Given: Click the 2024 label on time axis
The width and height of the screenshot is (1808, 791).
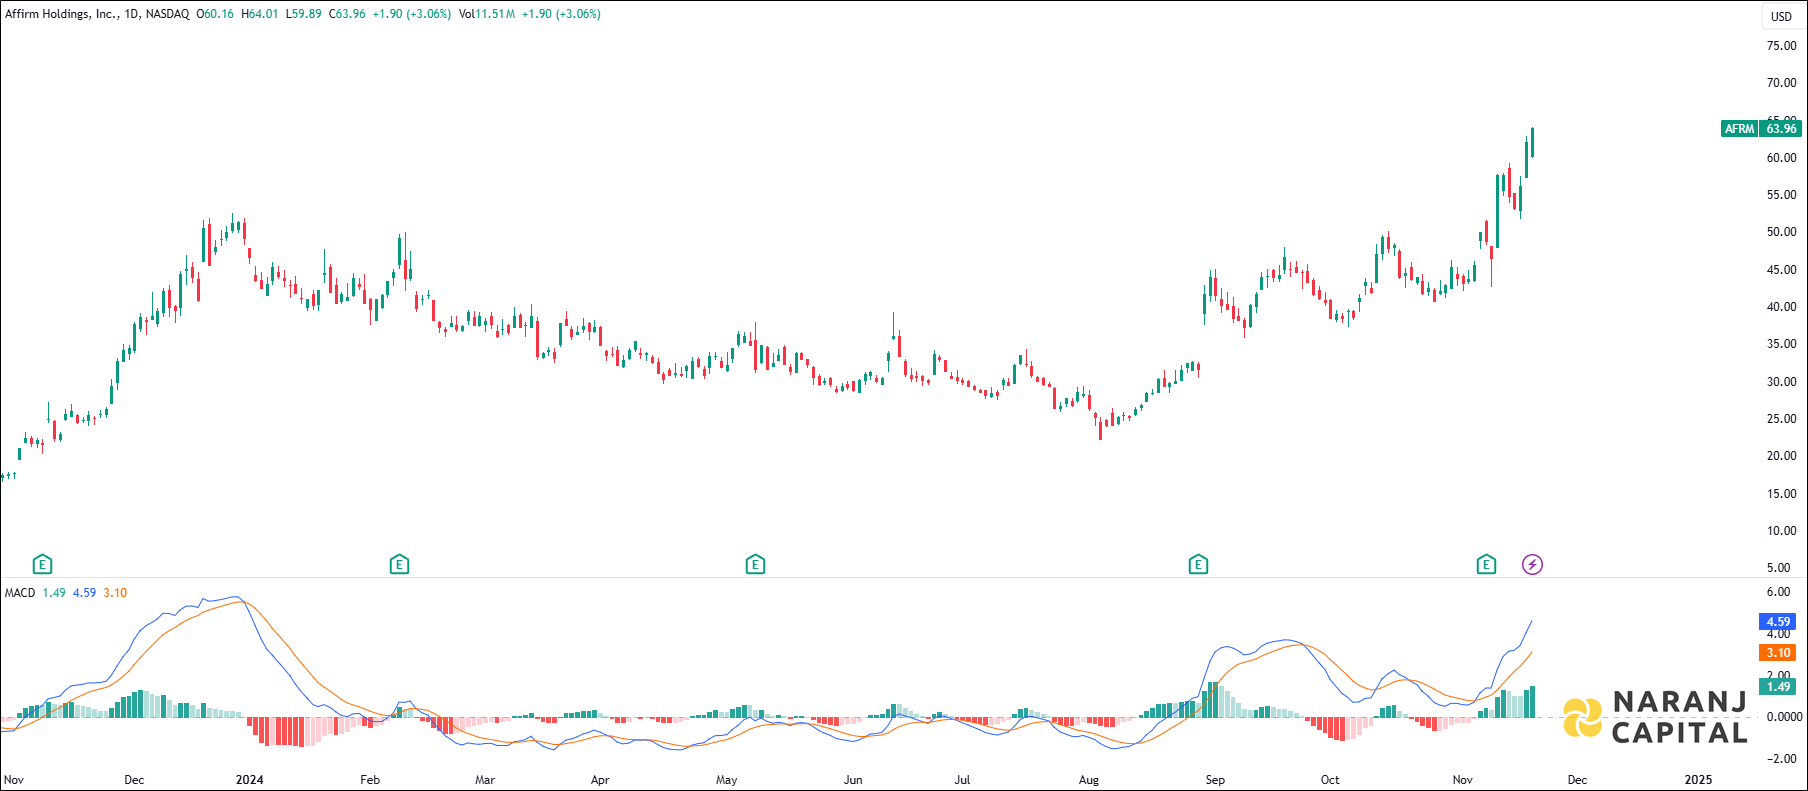Looking at the screenshot, I should [x=249, y=780].
